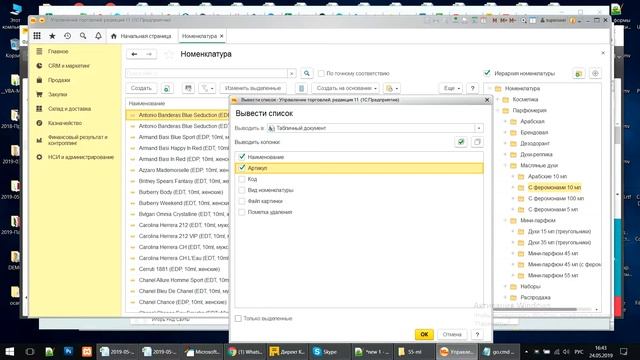
Task: Click Создать button
Action: pos(141,88)
